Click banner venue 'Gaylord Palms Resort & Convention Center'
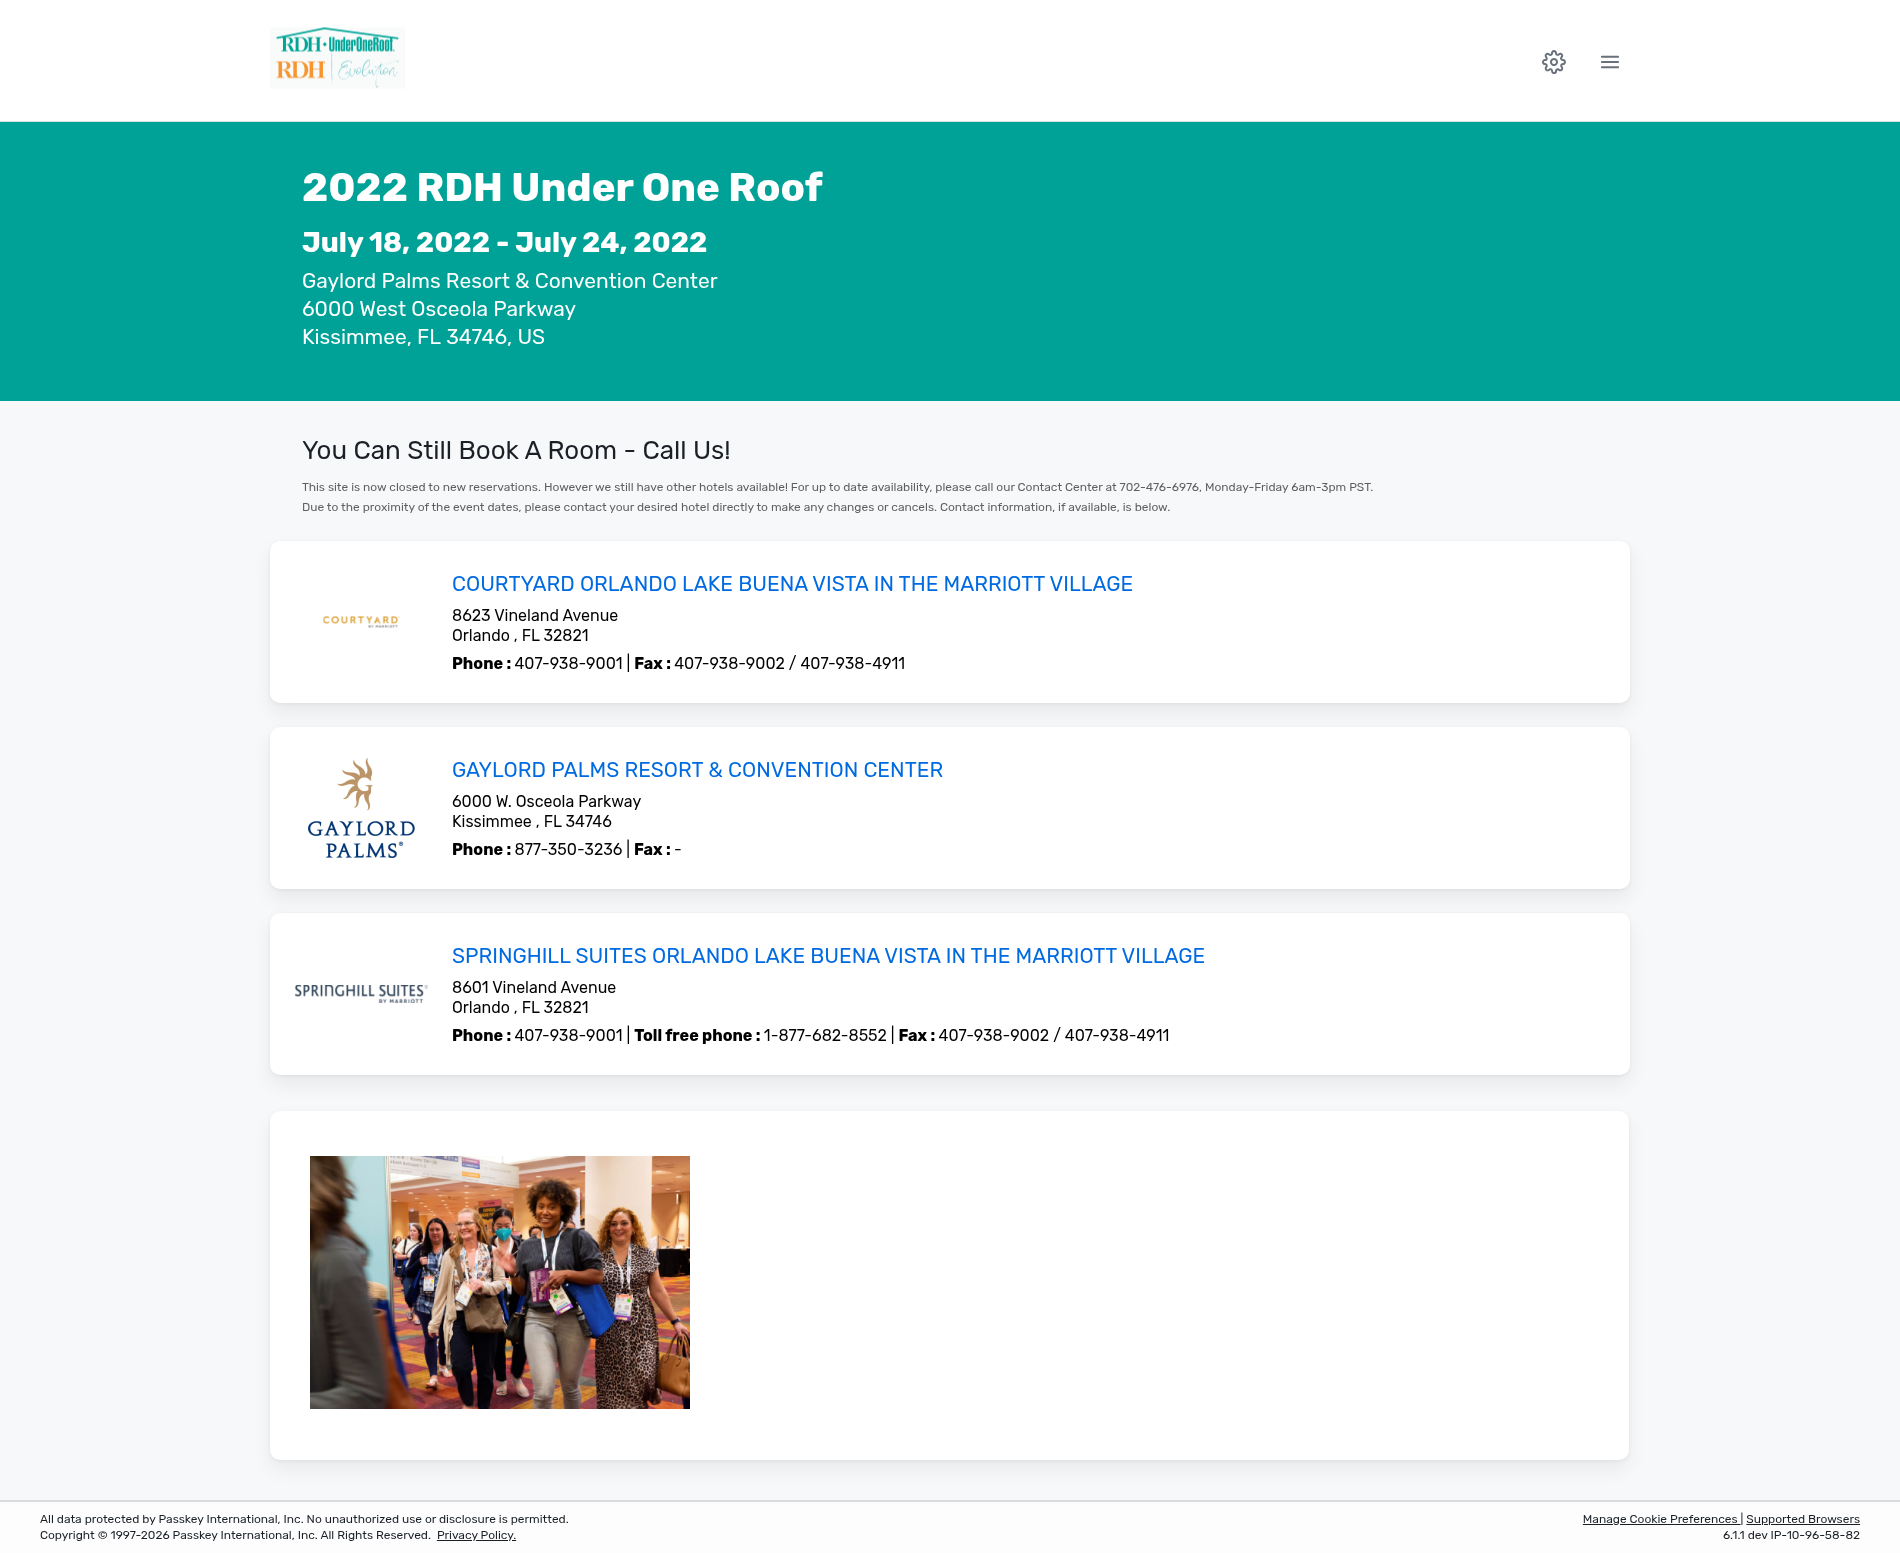 tap(509, 281)
